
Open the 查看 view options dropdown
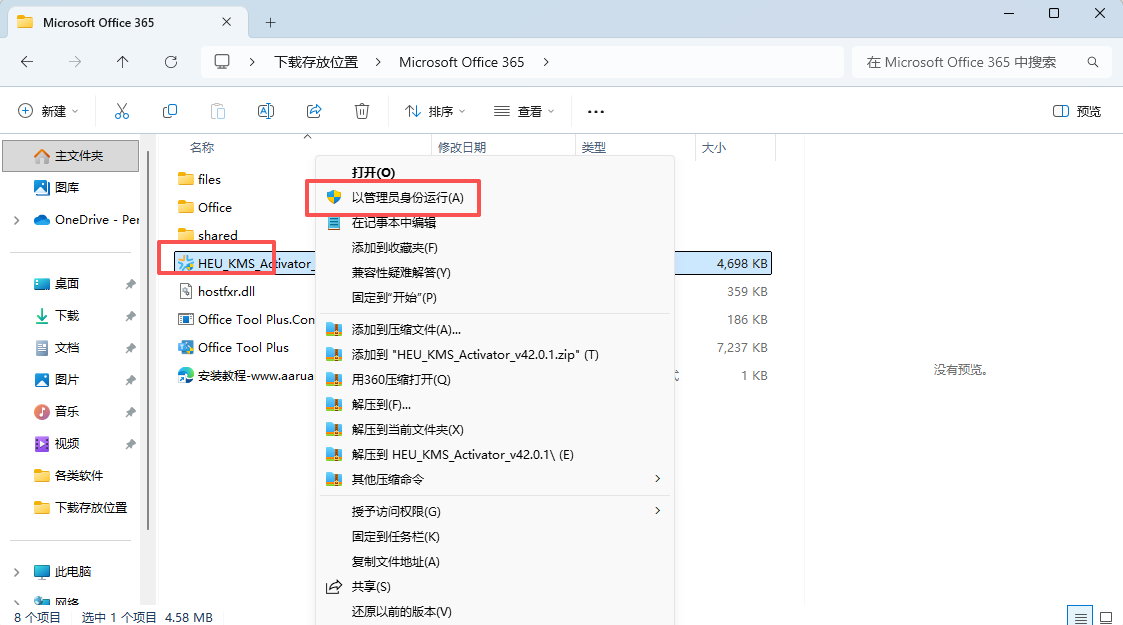point(524,111)
